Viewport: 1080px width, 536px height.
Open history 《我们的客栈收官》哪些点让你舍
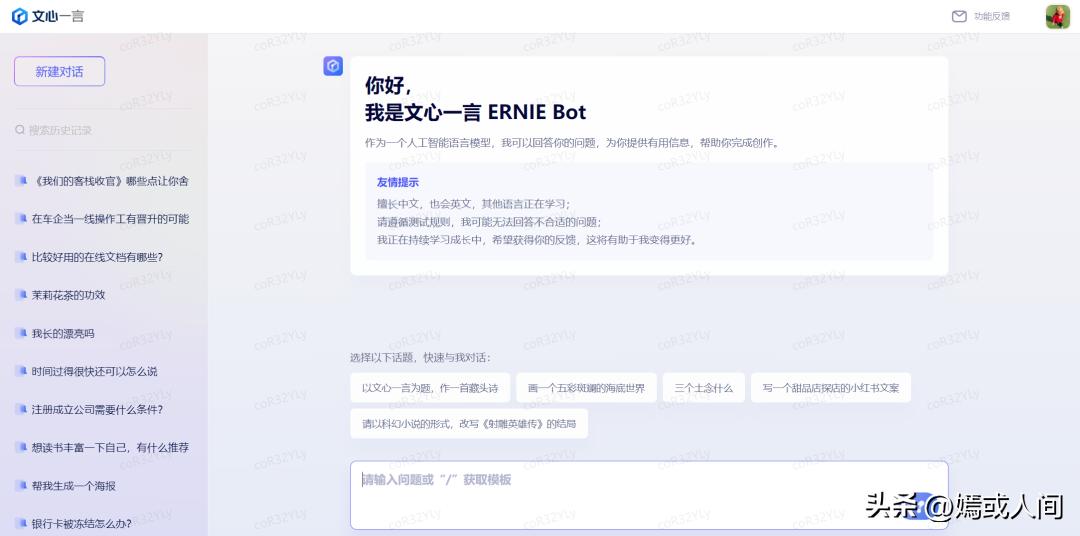110,181
